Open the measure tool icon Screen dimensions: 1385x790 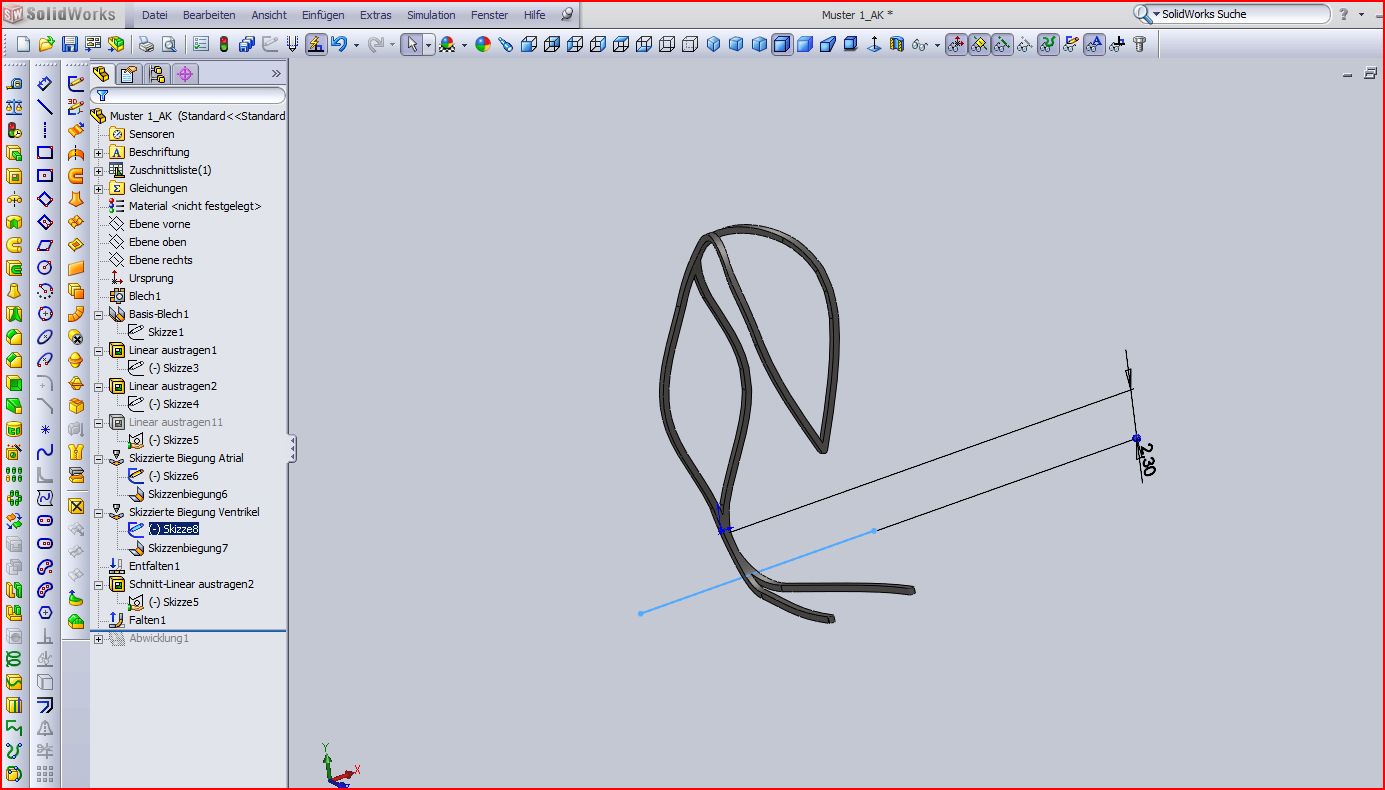(14, 84)
